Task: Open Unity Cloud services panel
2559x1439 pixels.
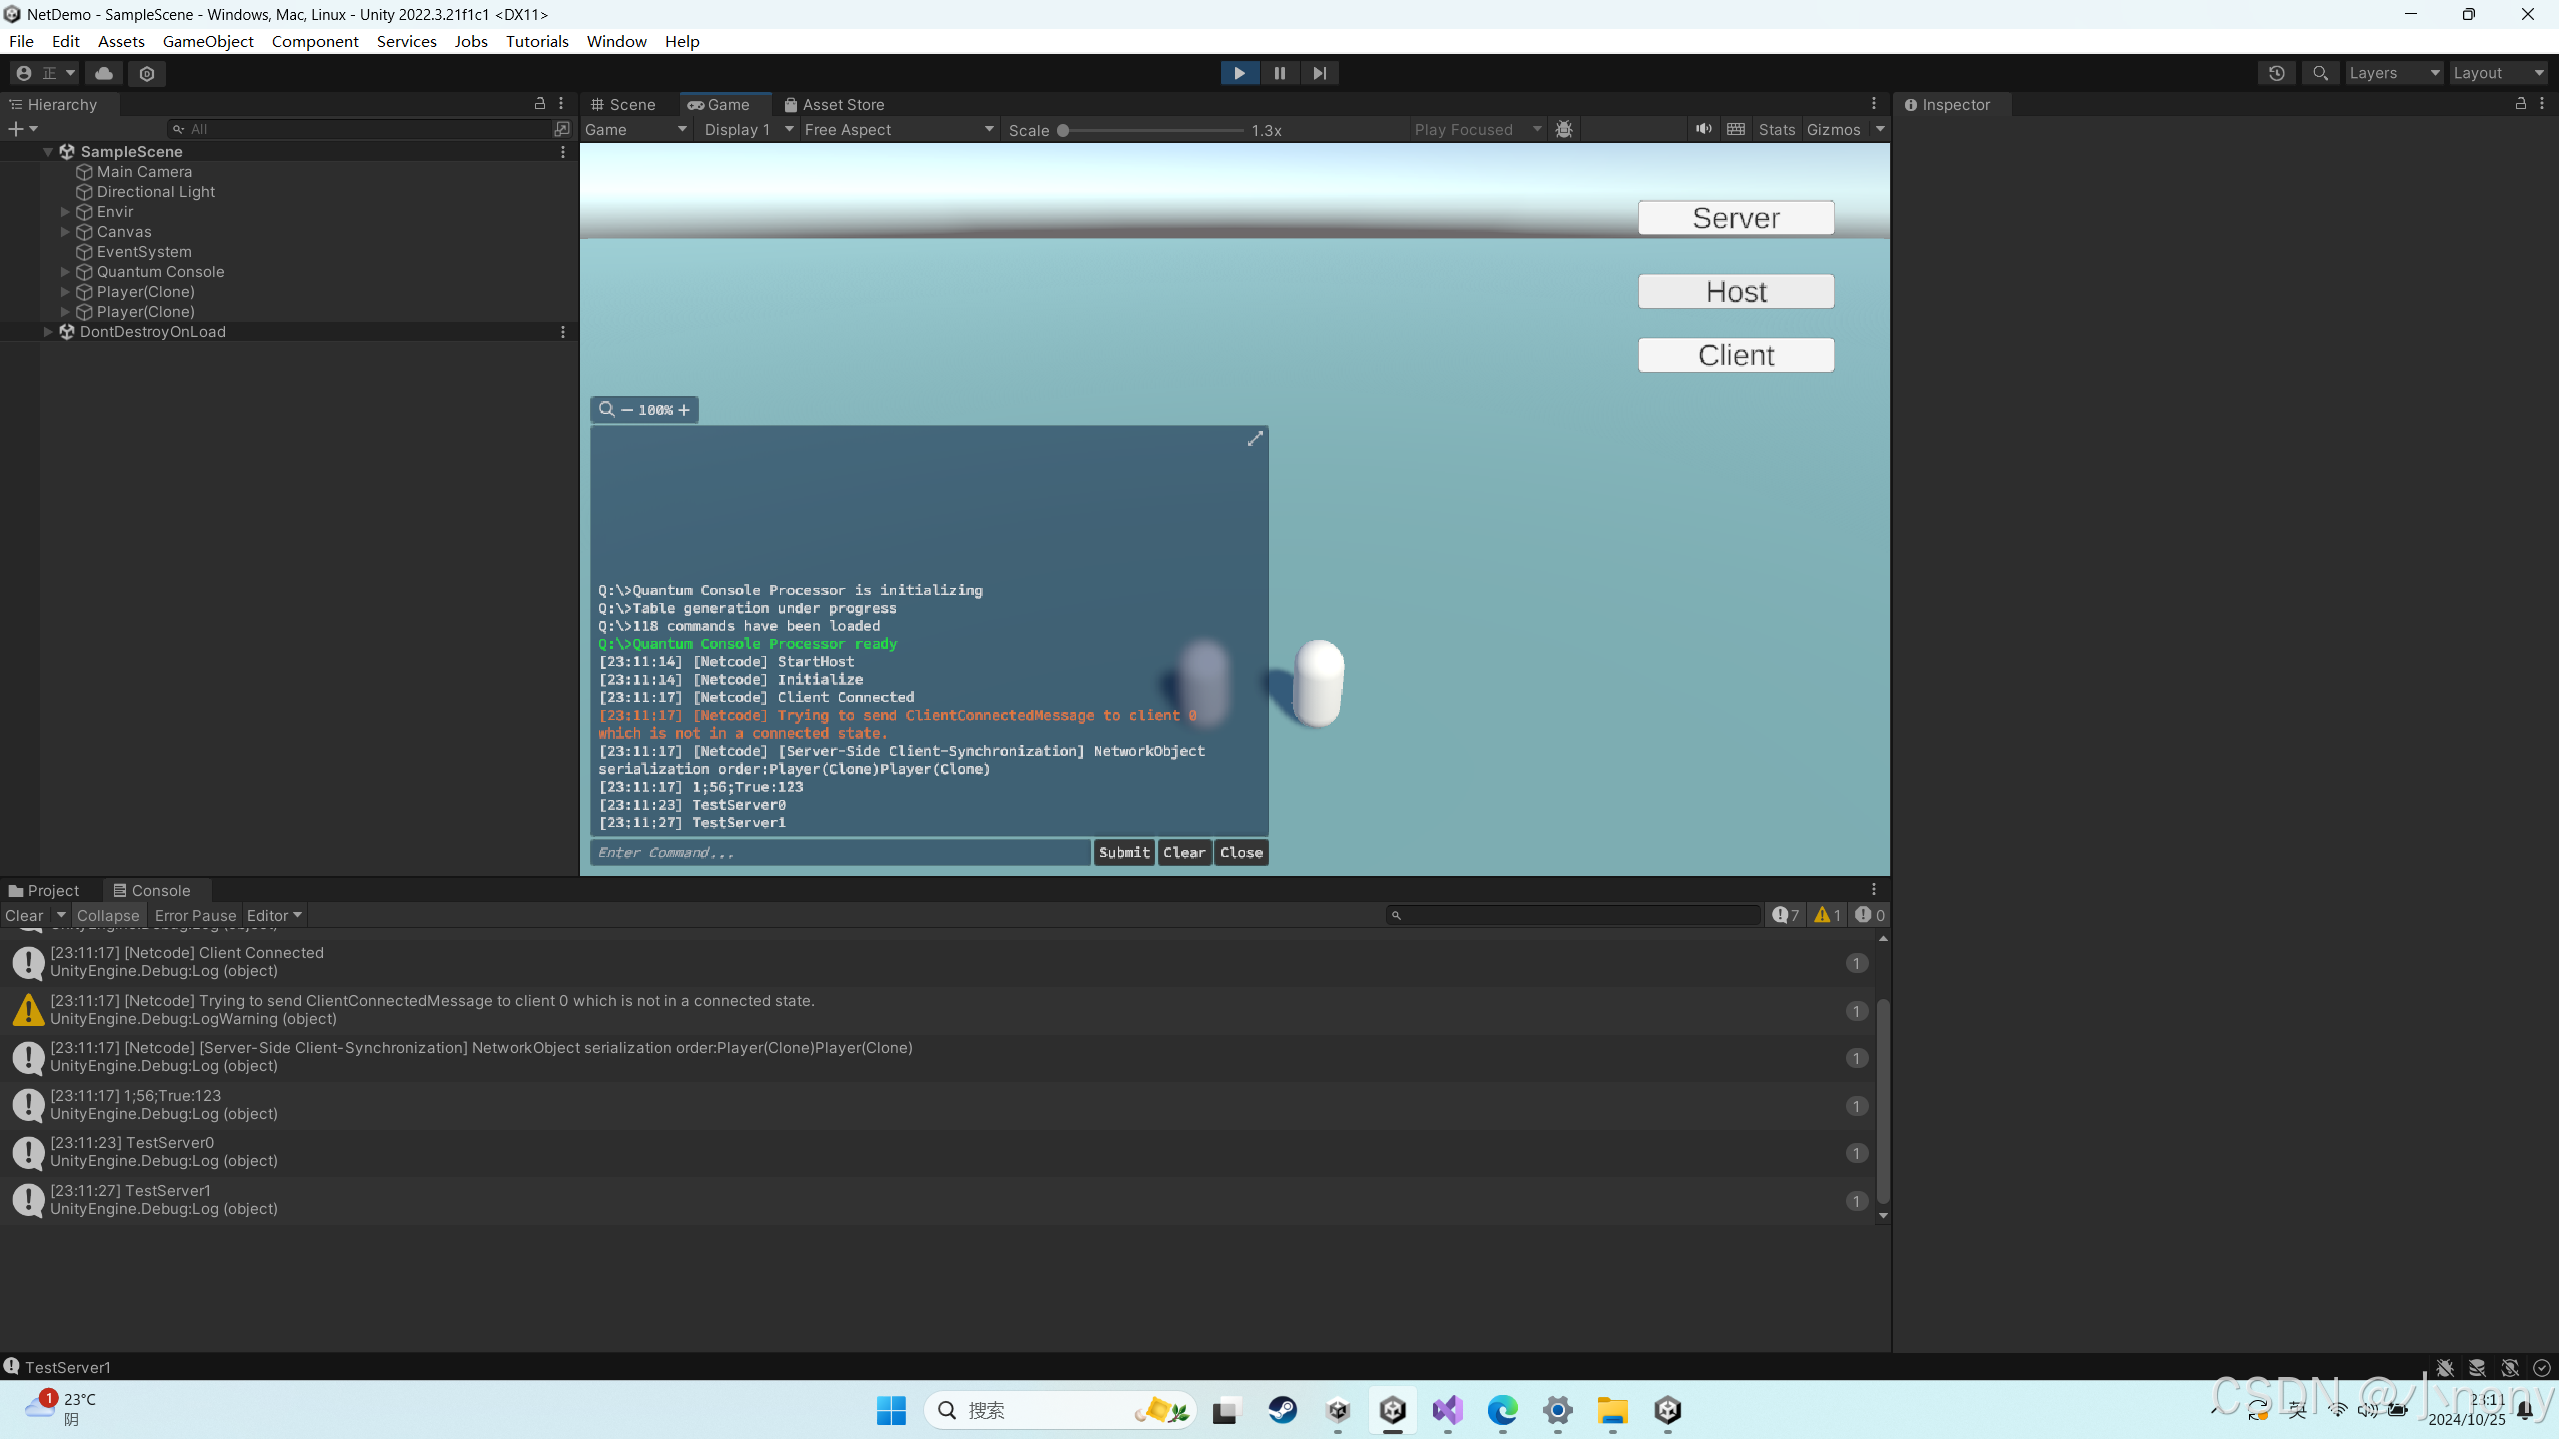Action: click(x=104, y=73)
